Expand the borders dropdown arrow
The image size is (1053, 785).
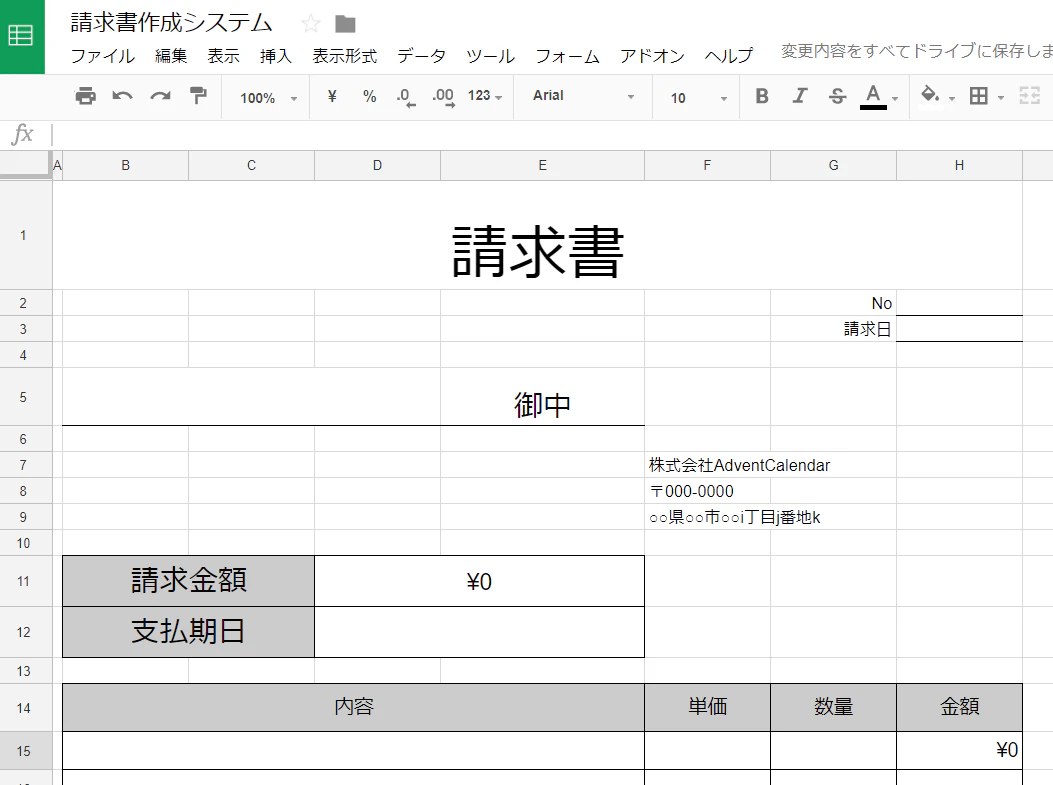(1001, 98)
